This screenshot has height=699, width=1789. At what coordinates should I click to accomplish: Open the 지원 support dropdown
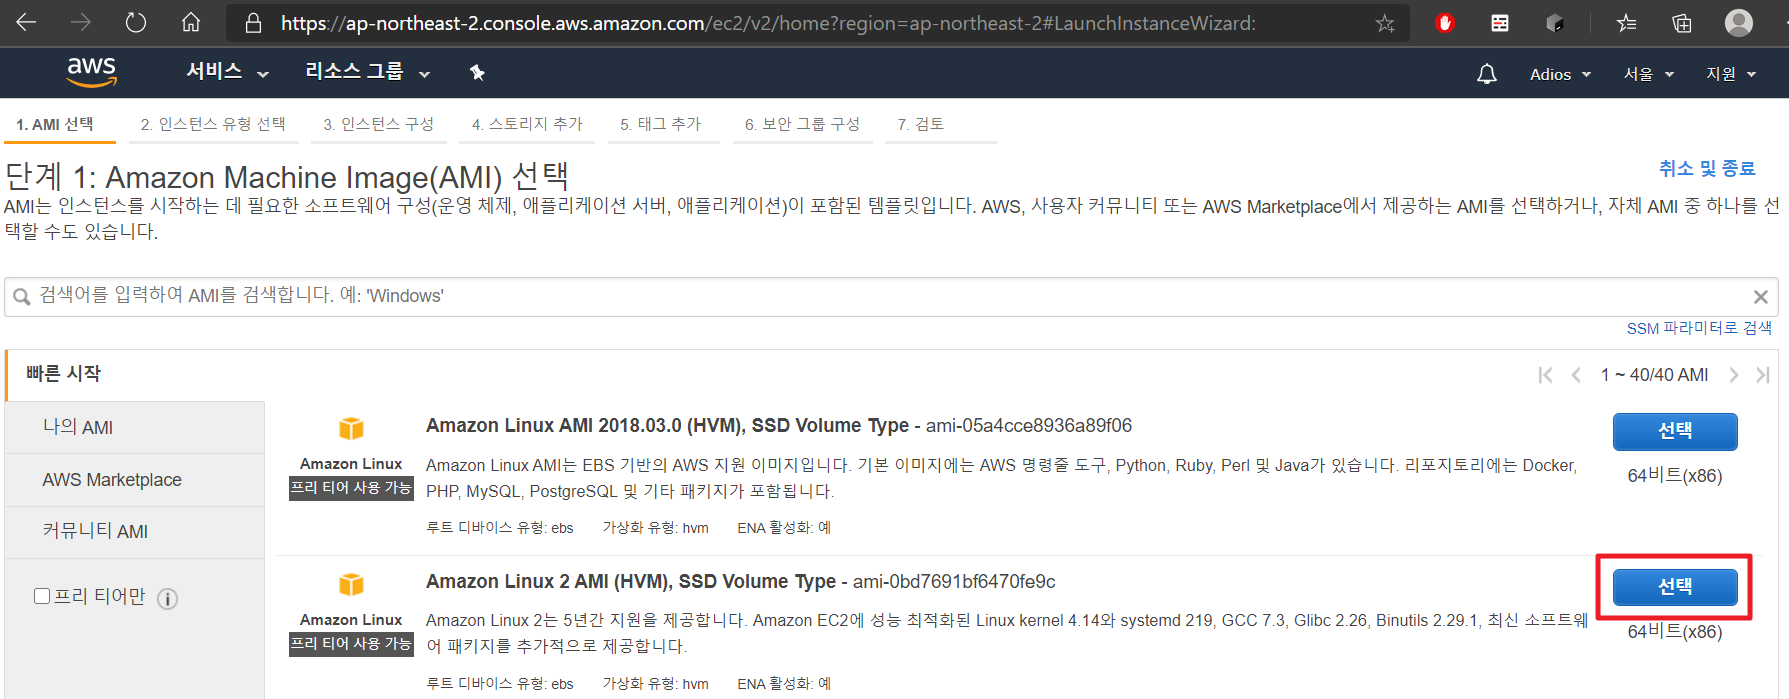click(1731, 74)
